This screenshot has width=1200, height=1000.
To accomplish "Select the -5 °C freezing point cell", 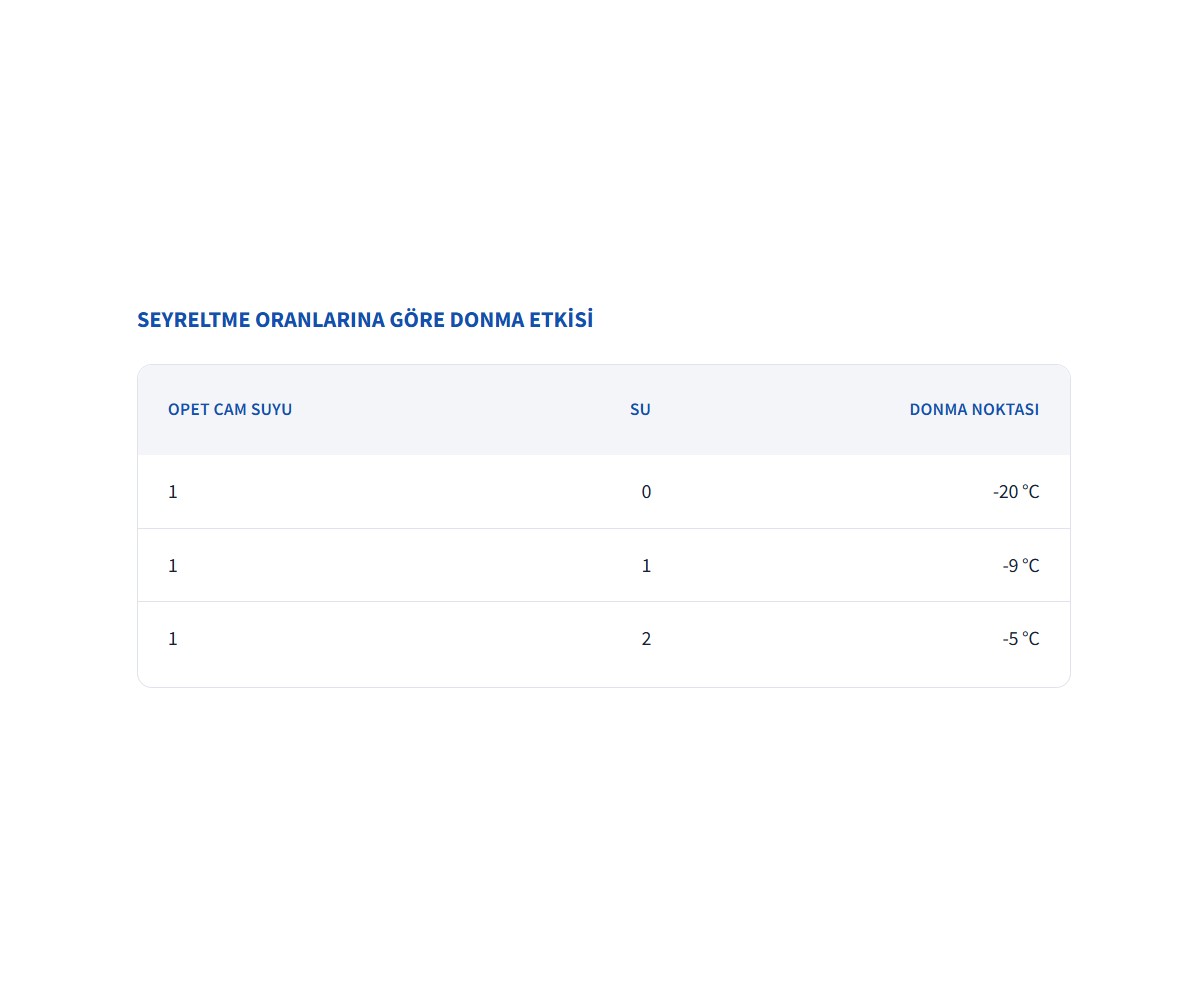I will 1020,639.
